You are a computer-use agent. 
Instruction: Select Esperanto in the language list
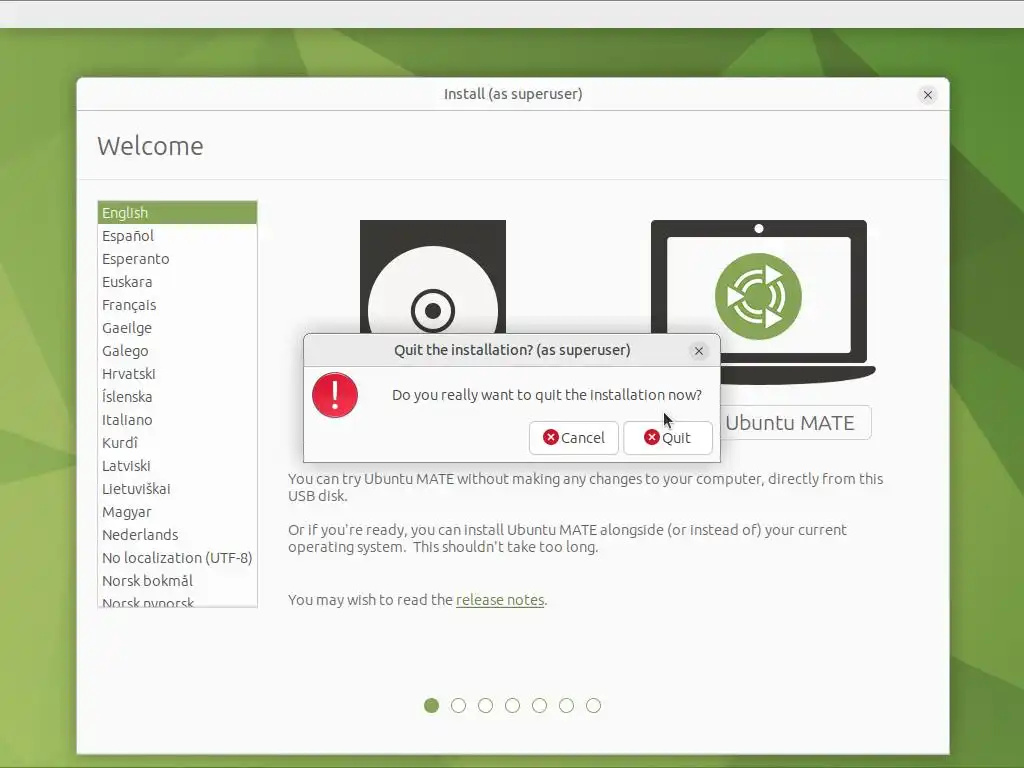pyautogui.click(x=177, y=259)
